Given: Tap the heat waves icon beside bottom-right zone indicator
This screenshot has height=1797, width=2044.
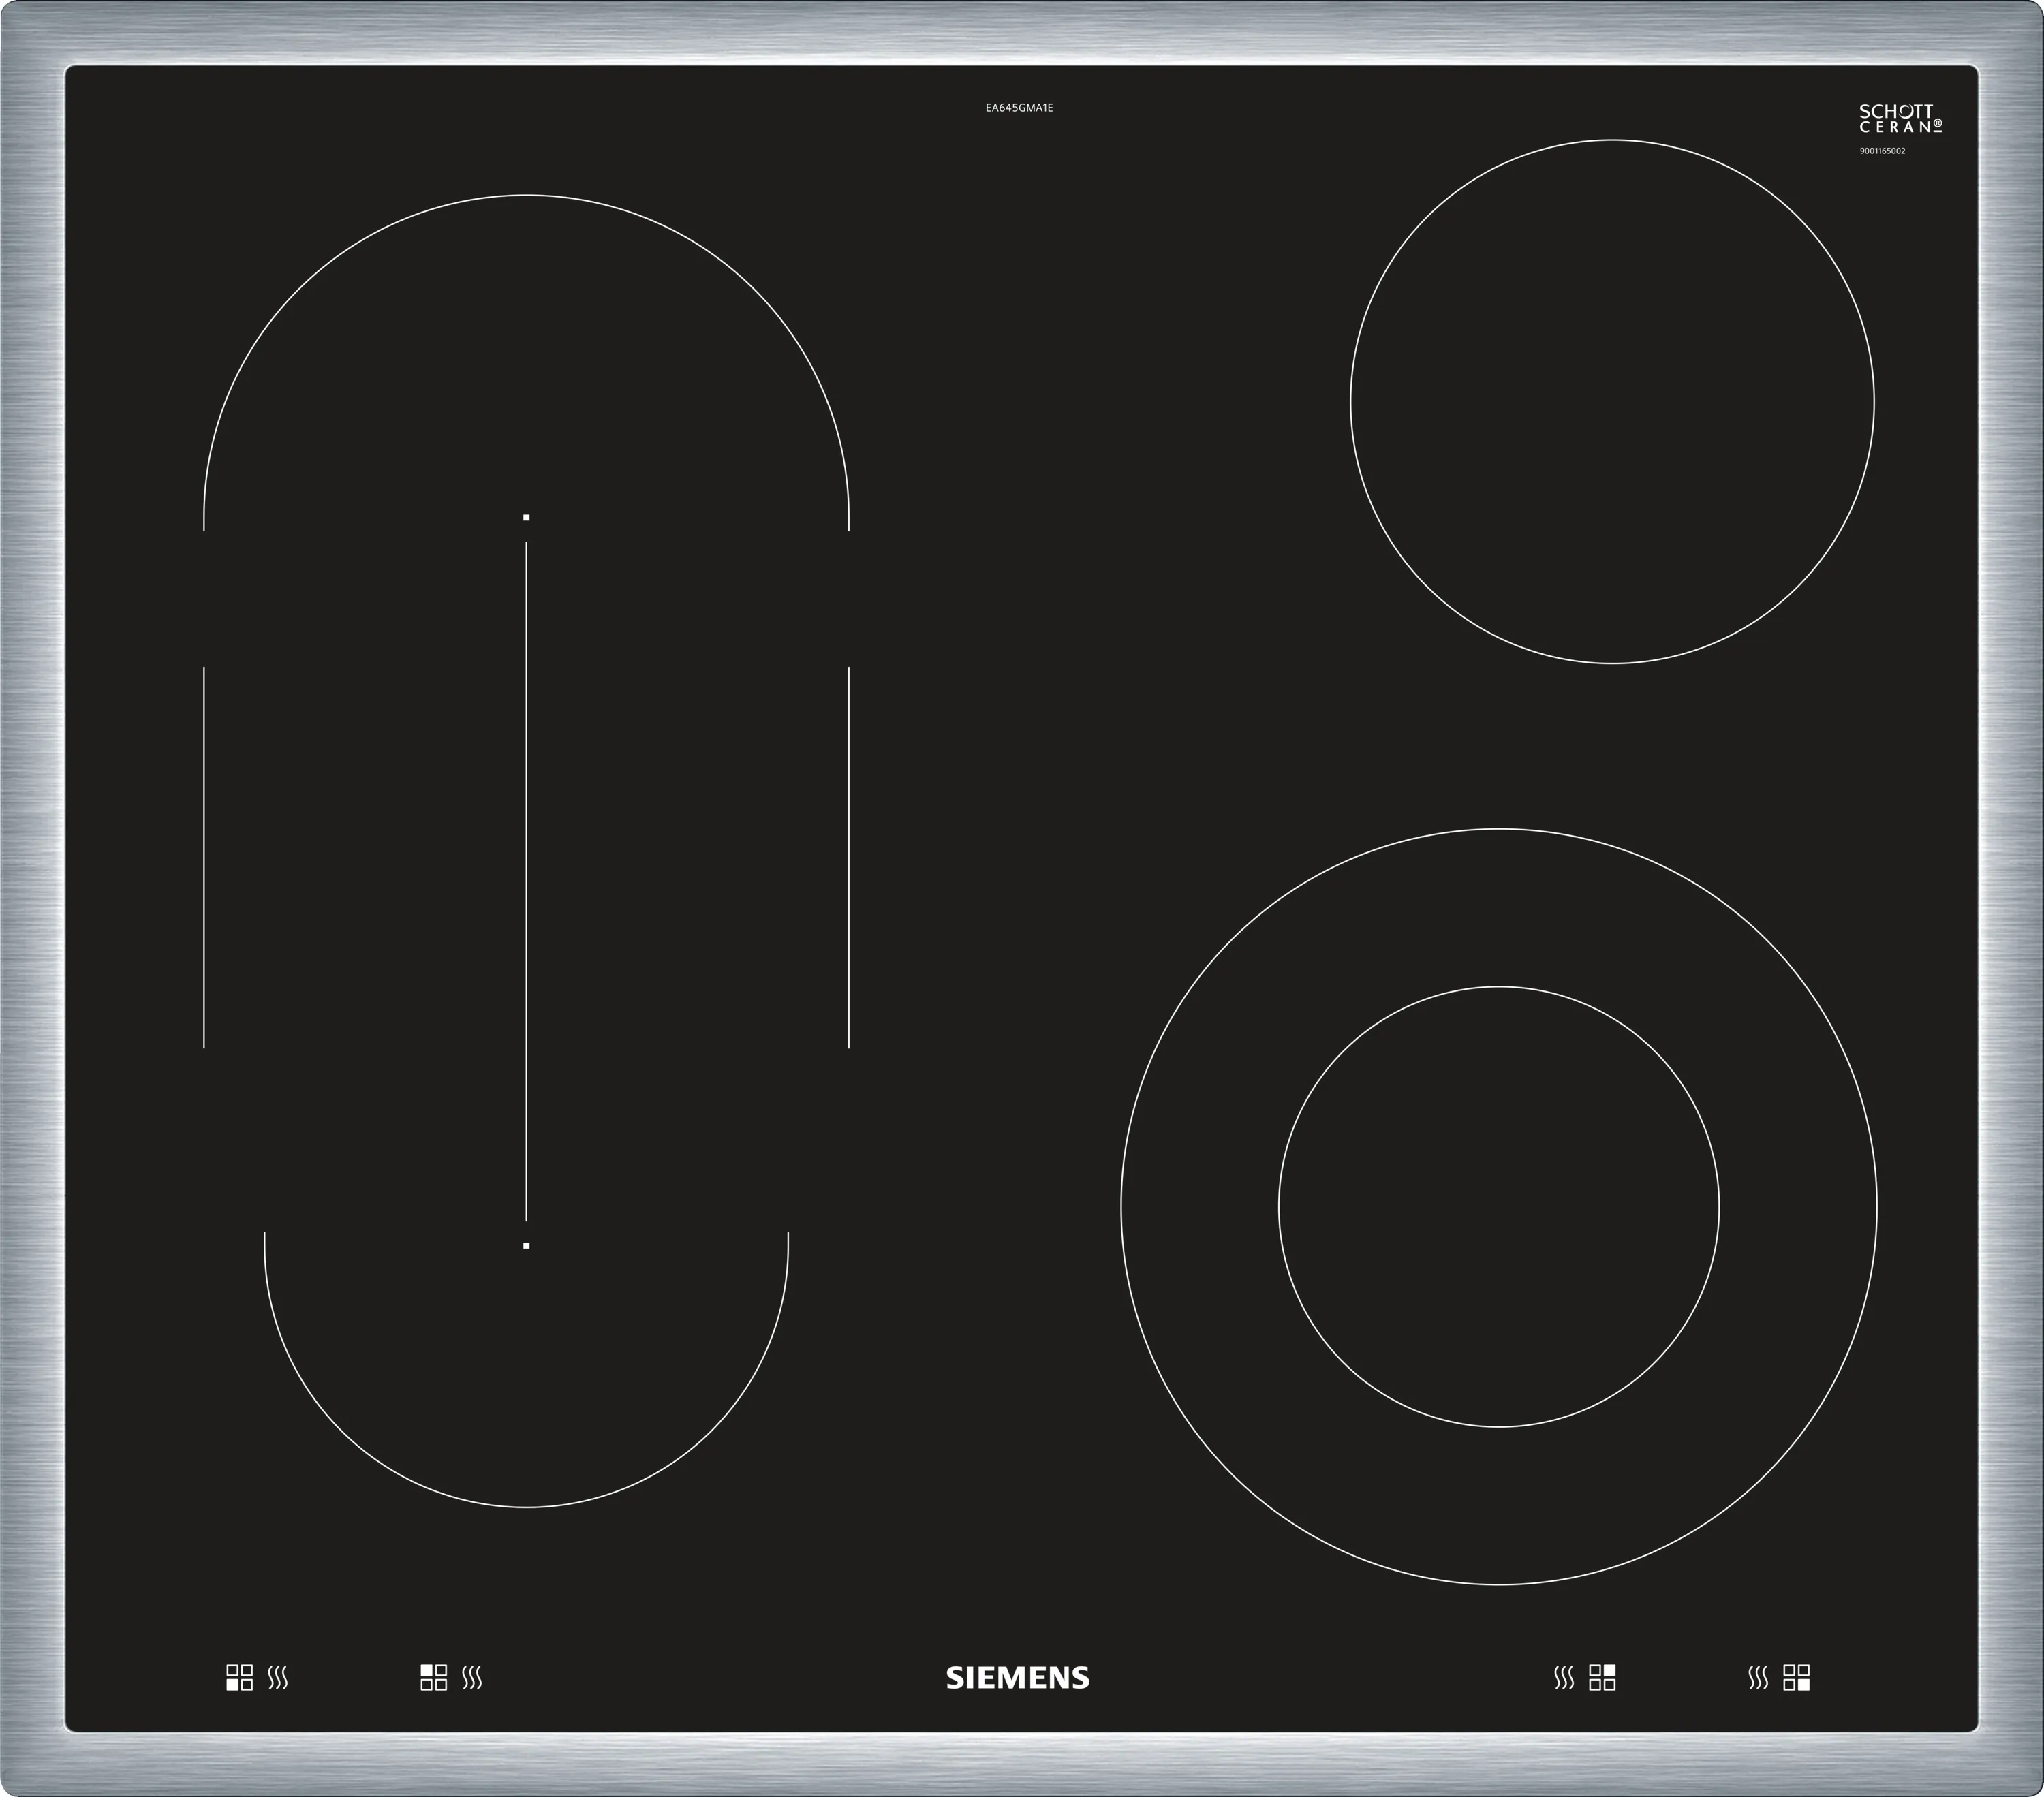Looking at the screenshot, I should pyautogui.click(x=1758, y=1678).
